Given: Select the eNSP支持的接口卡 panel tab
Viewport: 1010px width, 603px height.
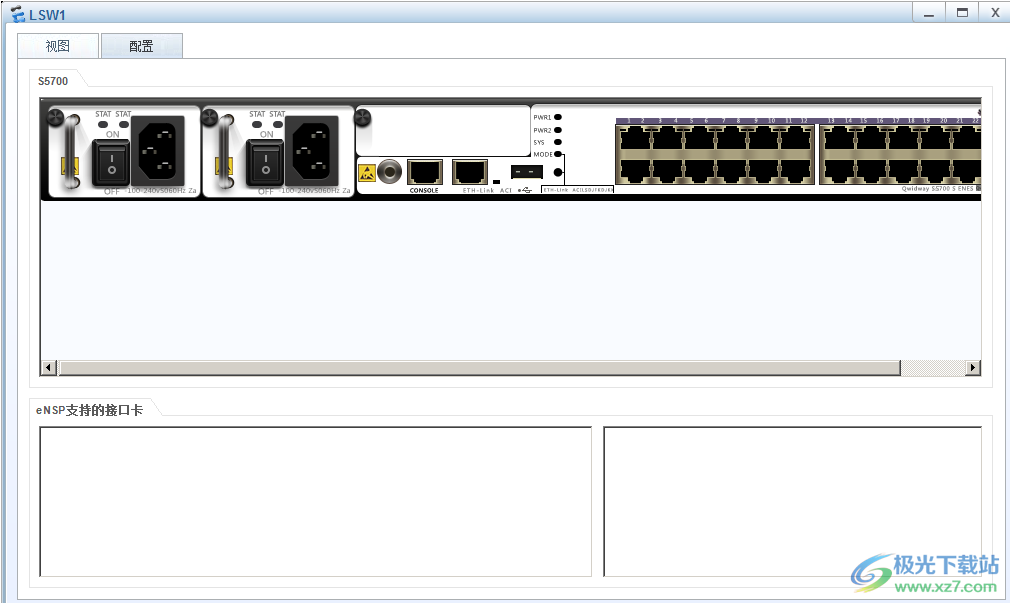Looking at the screenshot, I should point(90,410).
